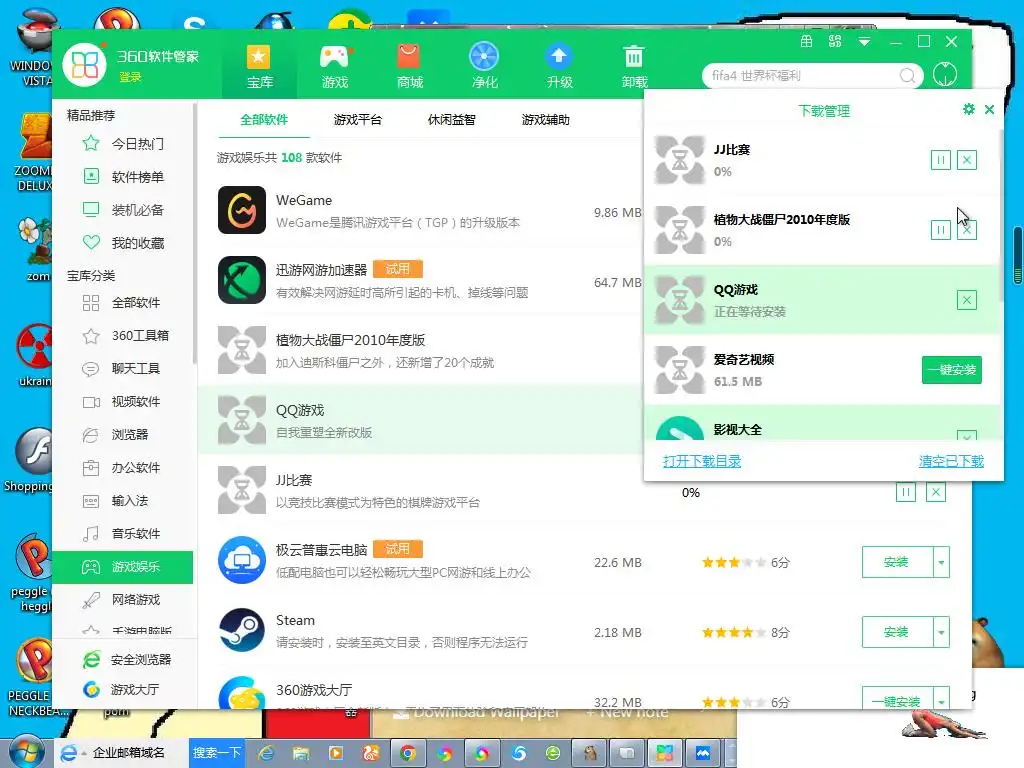Image resolution: width=1024 pixels, height=768 pixels.
Task: Select 音乐软件 category
Action: [123, 534]
